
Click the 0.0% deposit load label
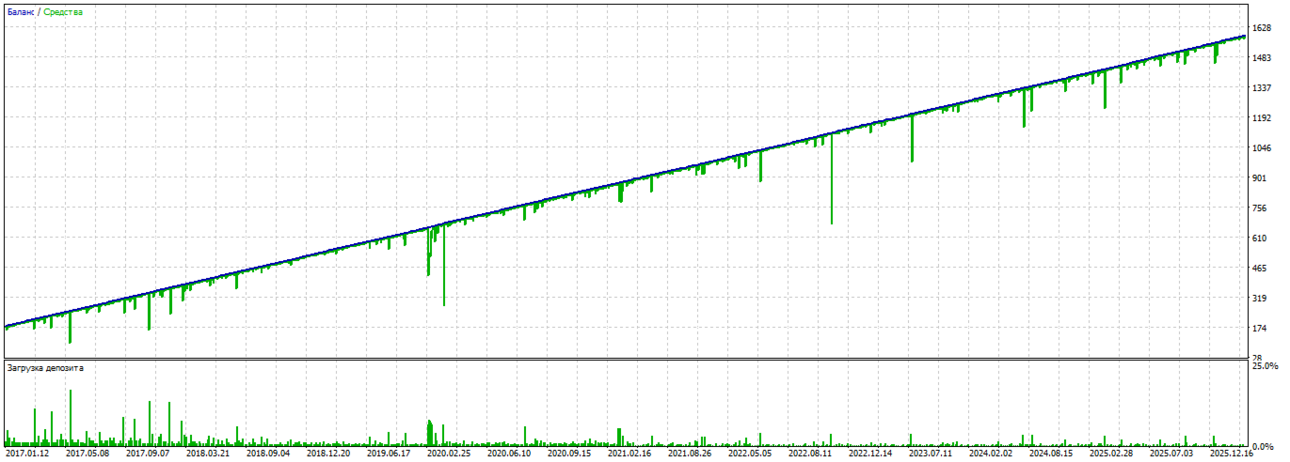[1264, 446]
